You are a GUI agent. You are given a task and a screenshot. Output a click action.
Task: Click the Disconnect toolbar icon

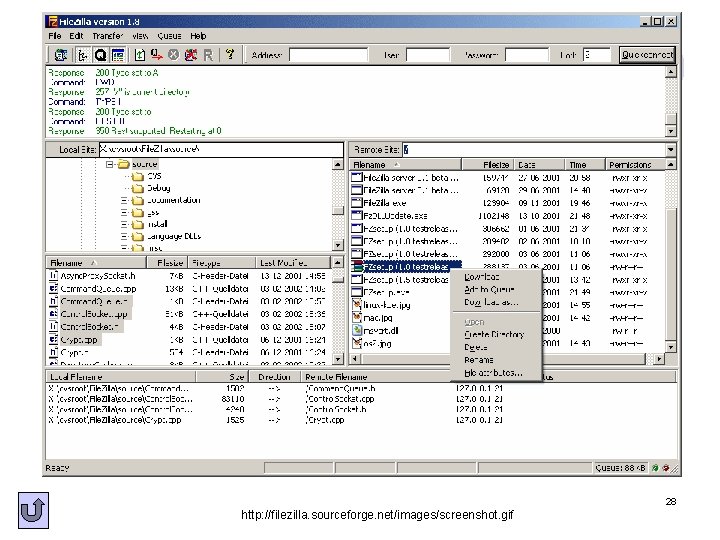coord(191,55)
